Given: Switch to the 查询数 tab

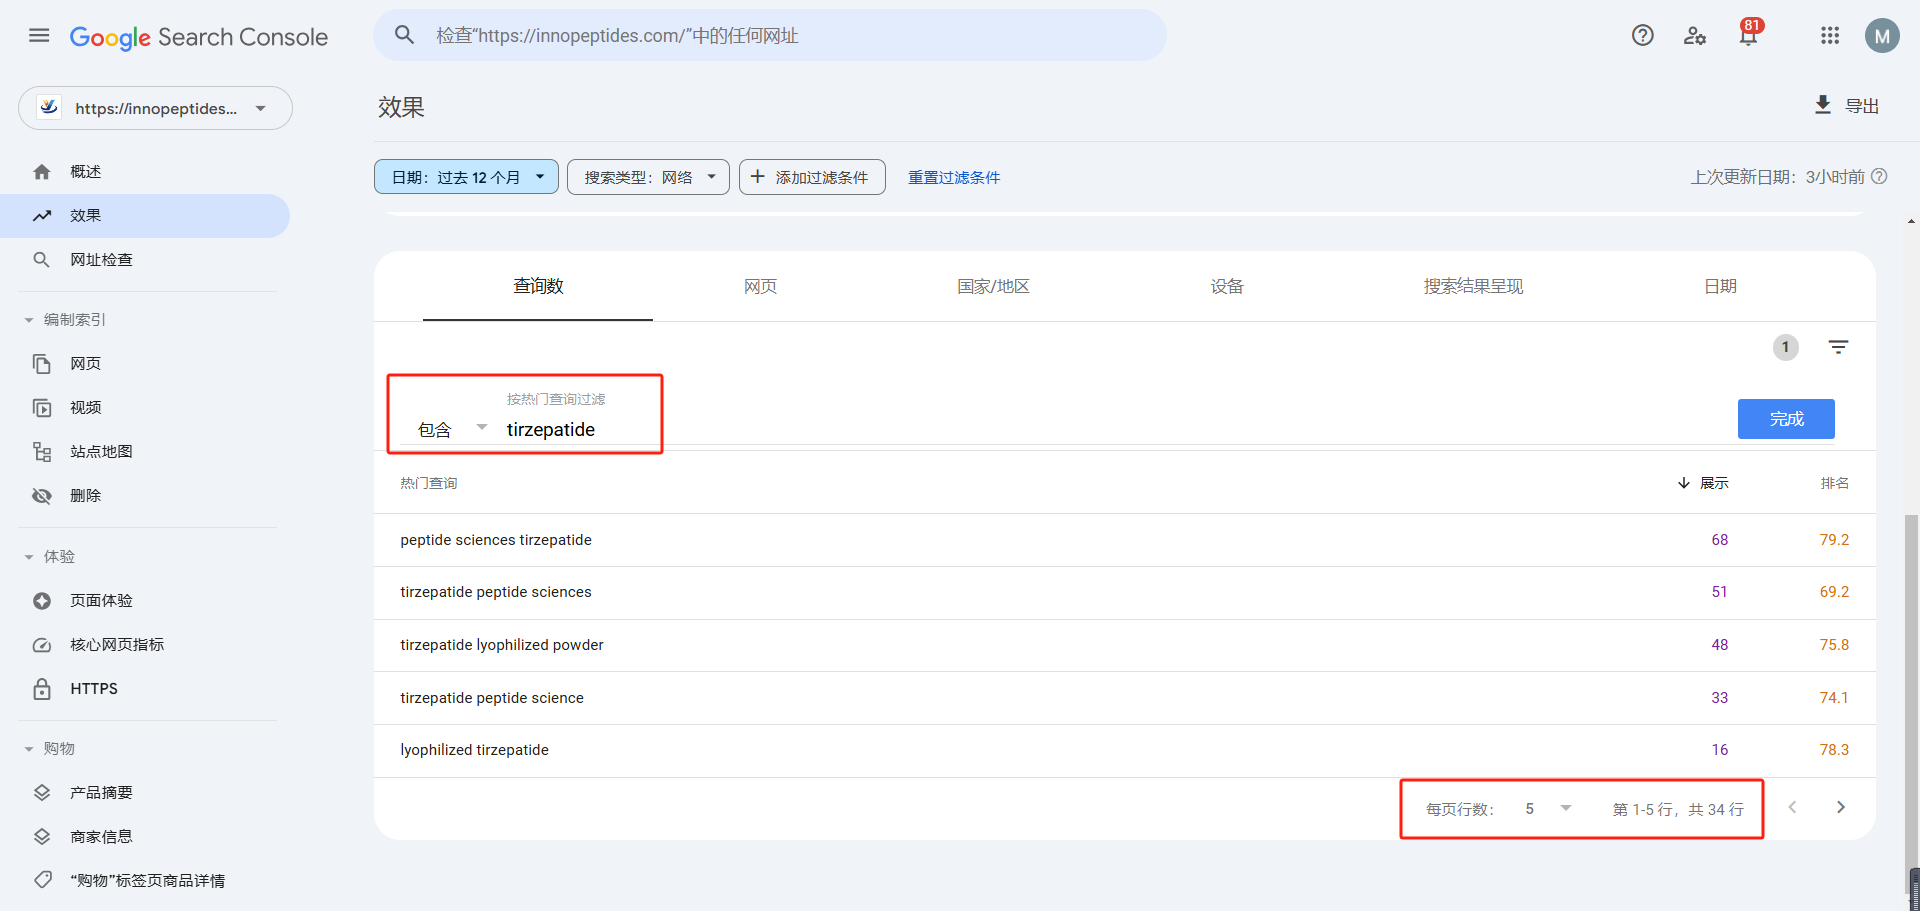Looking at the screenshot, I should point(538,286).
